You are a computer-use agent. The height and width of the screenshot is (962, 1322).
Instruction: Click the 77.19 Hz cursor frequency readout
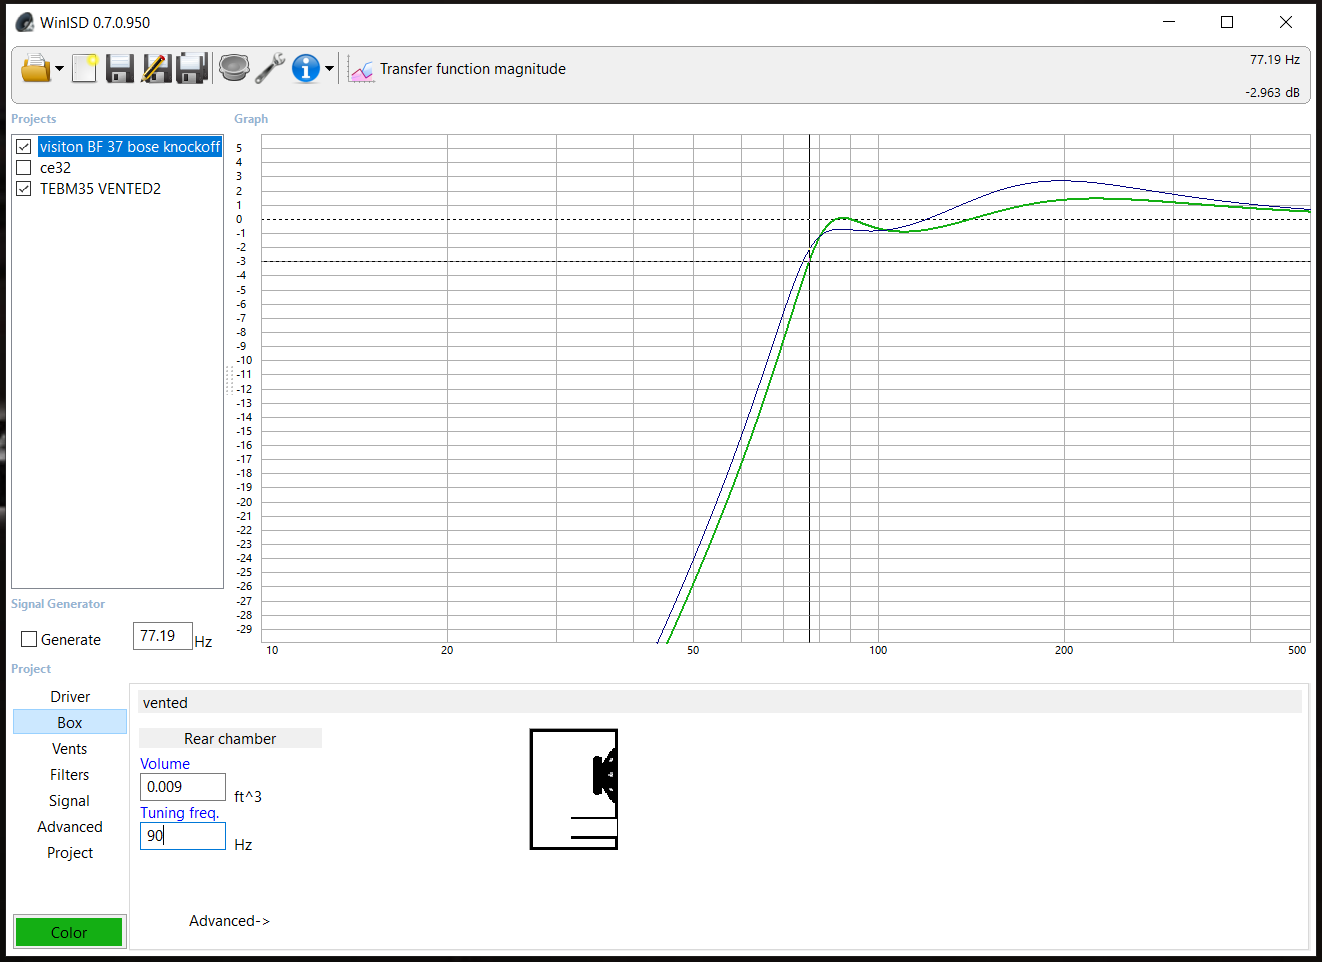point(1274,60)
